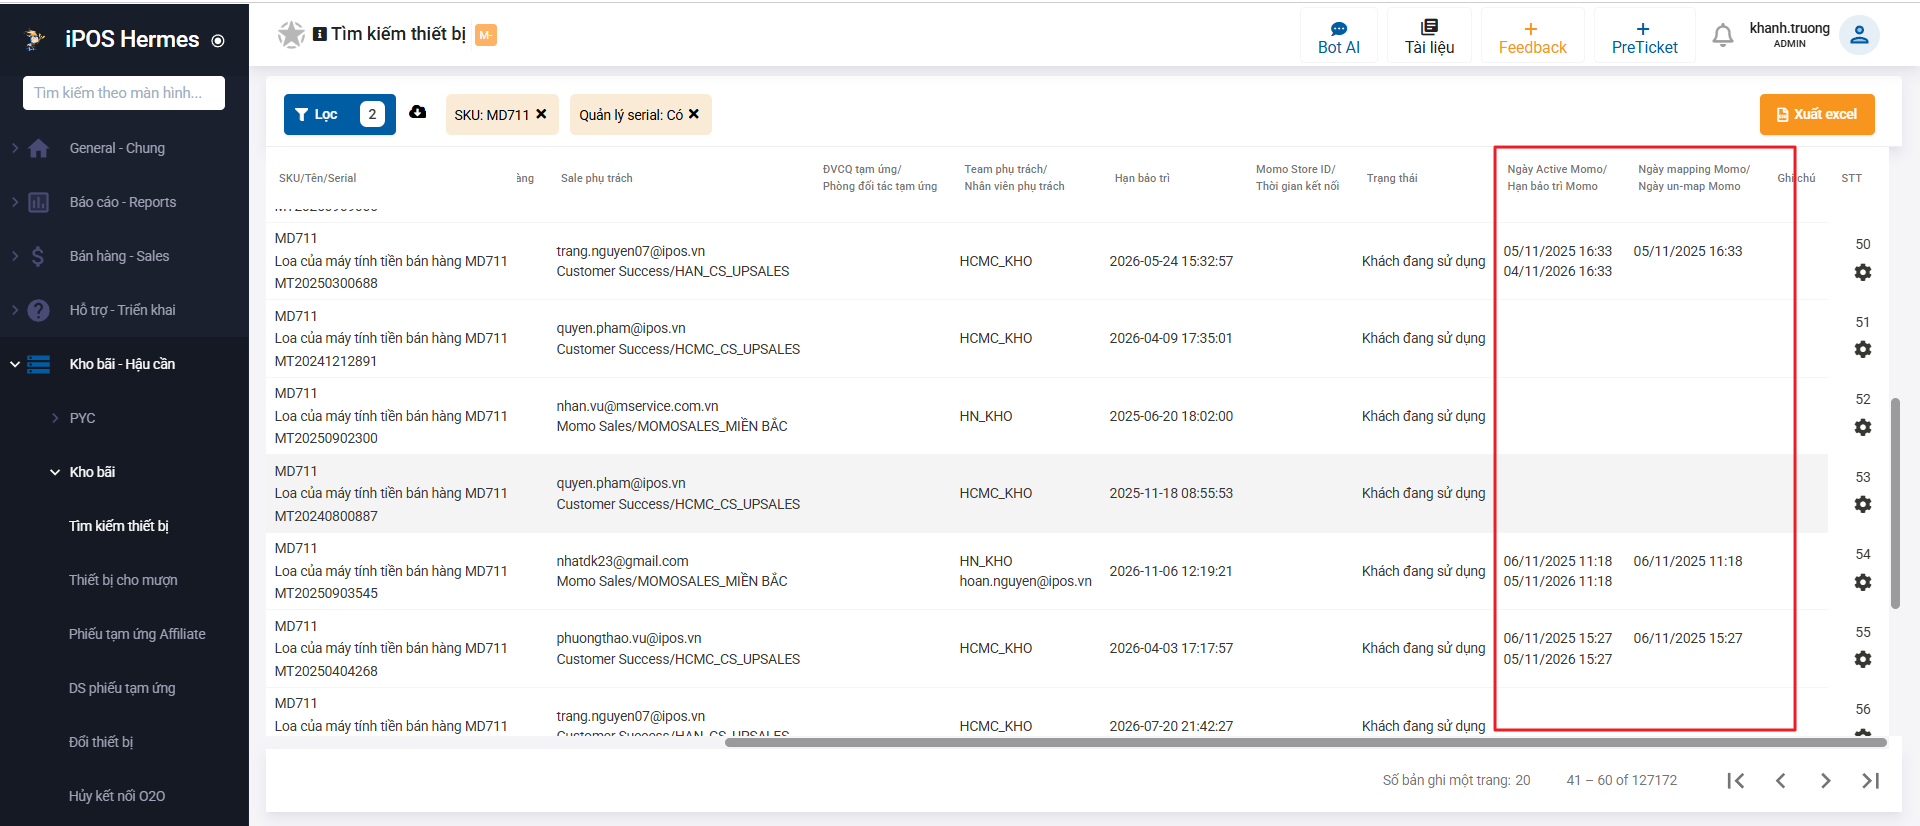Click hoan.nguyen@ipos.vn cell
The width and height of the screenshot is (1920, 826).
coord(1025,581)
